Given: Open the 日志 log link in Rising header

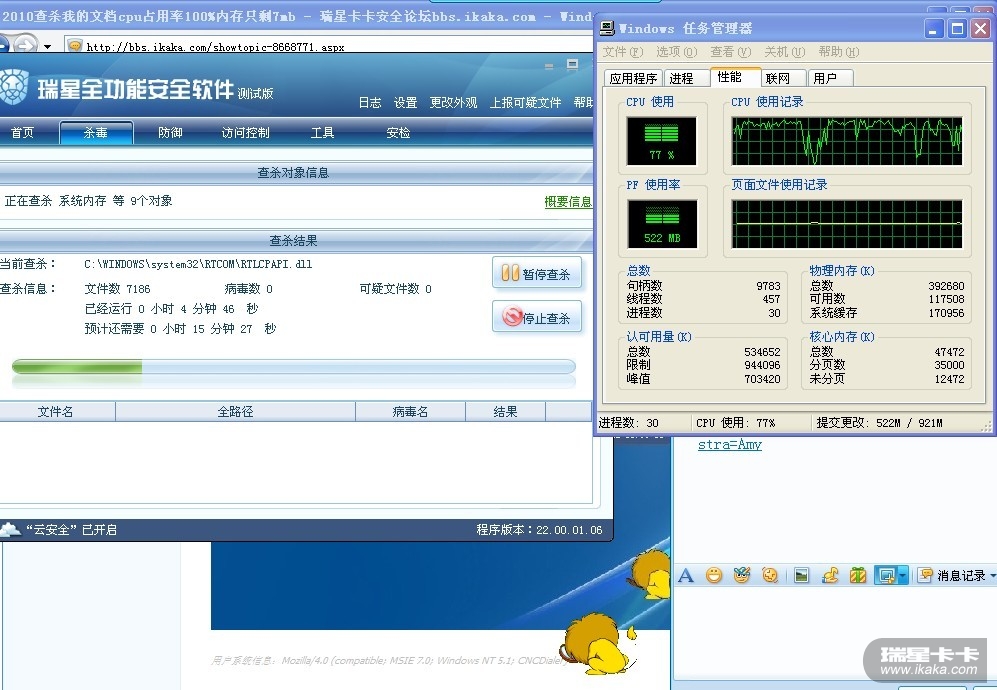Looking at the screenshot, I should coord(370,102).
